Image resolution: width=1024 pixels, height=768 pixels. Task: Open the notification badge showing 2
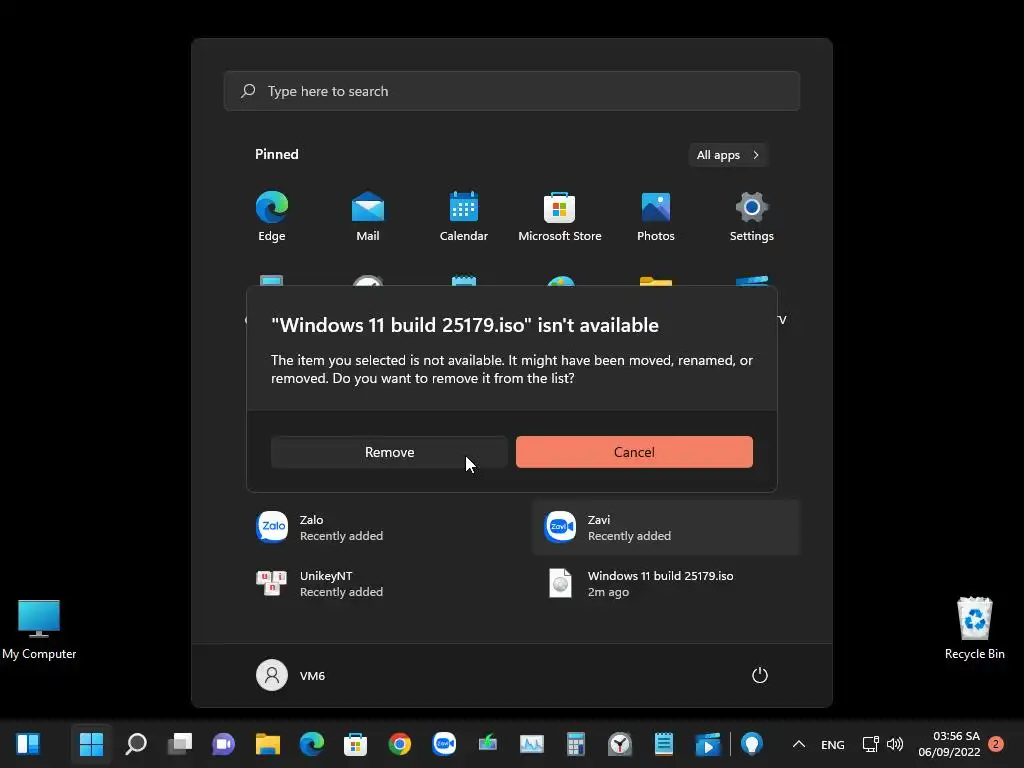[x=996, y=744]
